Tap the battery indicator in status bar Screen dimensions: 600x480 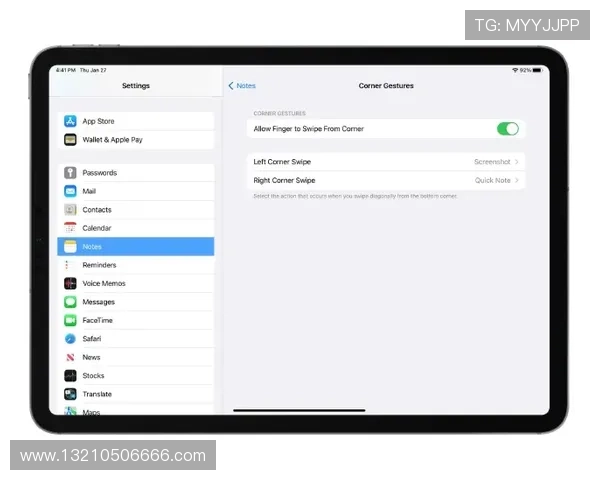[x=538, y=70]
